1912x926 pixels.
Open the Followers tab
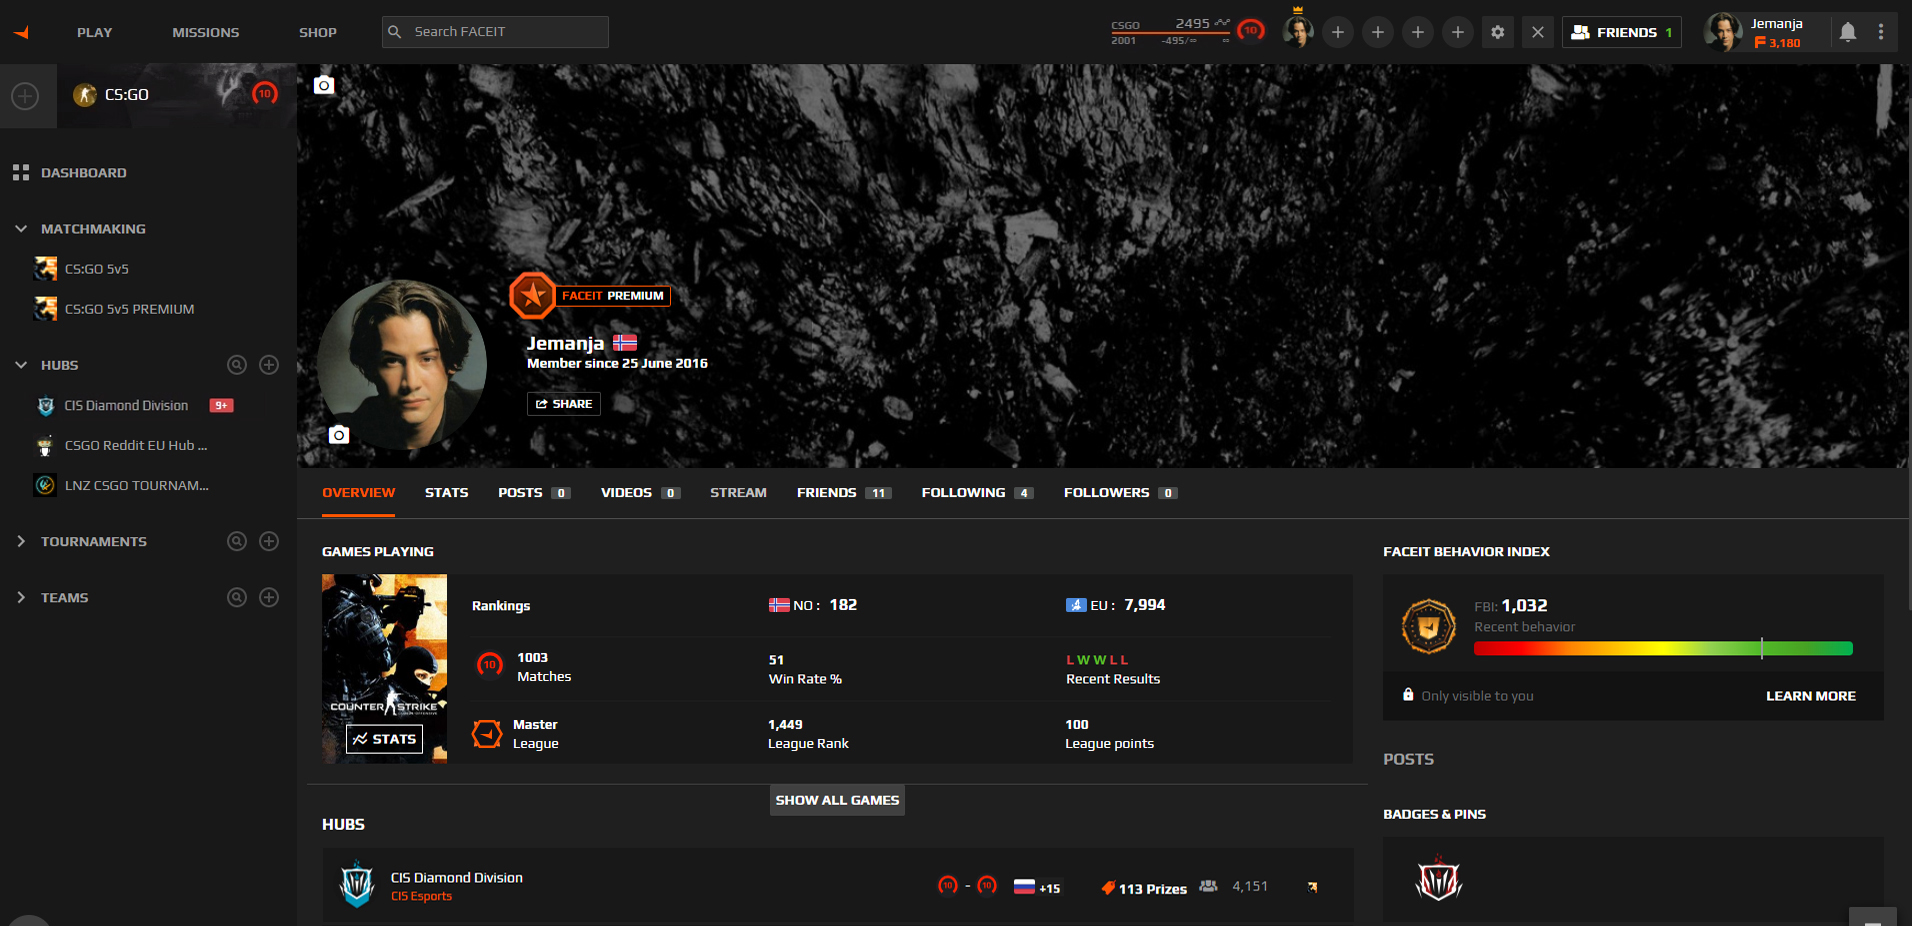[1120, 493]
